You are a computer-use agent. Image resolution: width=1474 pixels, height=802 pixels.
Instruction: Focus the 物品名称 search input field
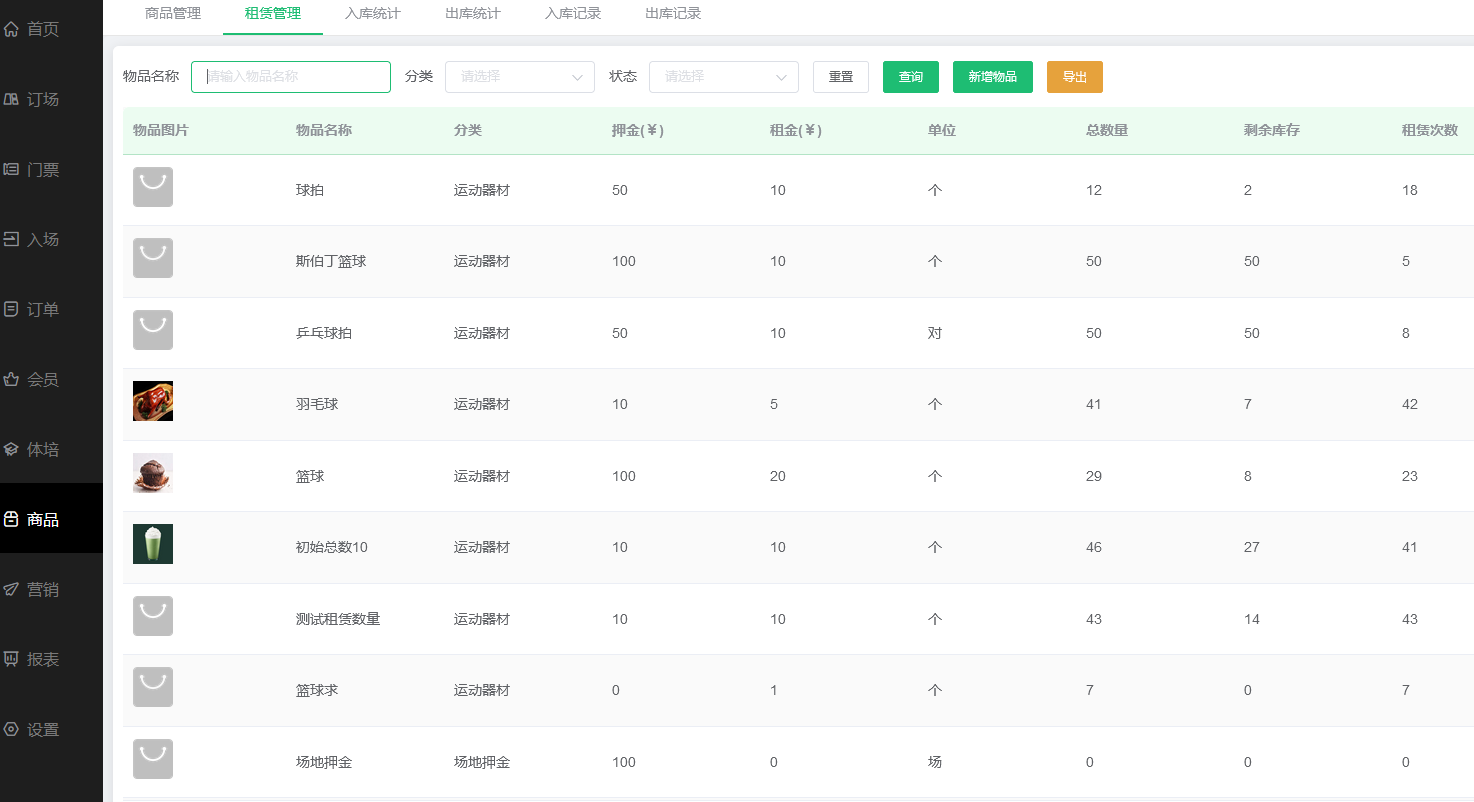(x=290, y=77)
